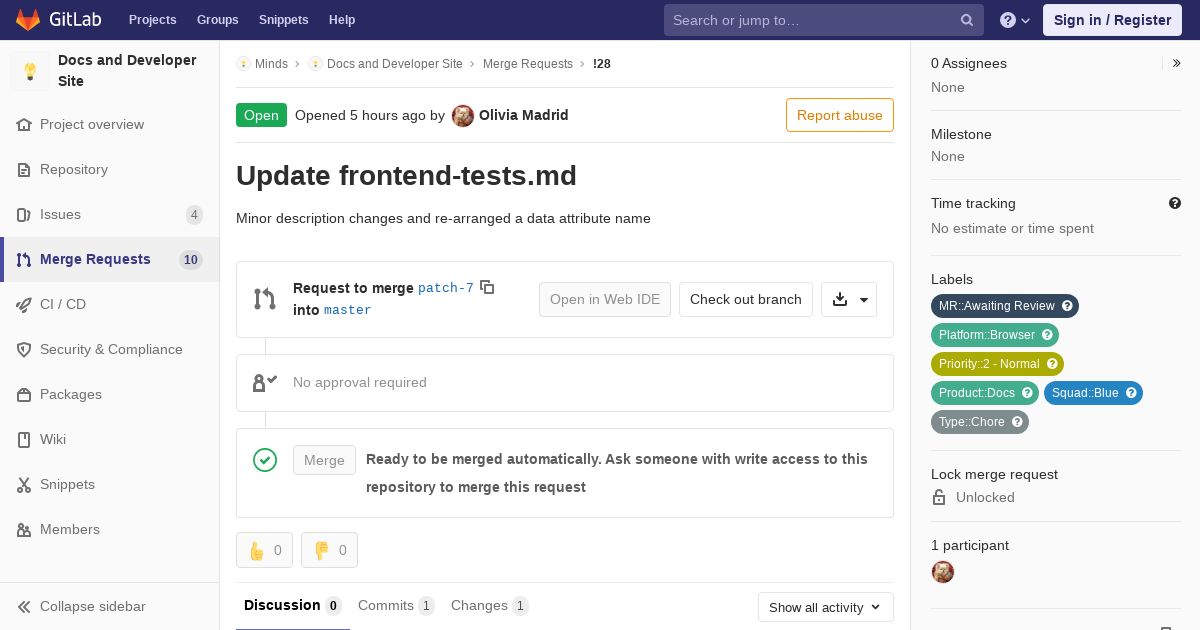
Task: Expand the download options dropdown
Action: pyautogui.click(x=849, y=299)
